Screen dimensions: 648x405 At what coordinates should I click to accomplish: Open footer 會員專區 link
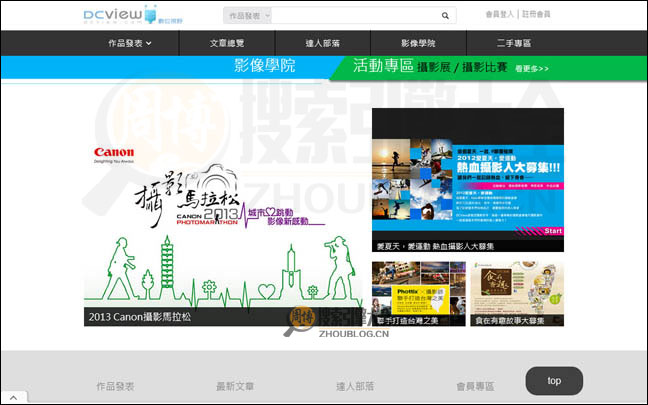(x=475, y=386)
